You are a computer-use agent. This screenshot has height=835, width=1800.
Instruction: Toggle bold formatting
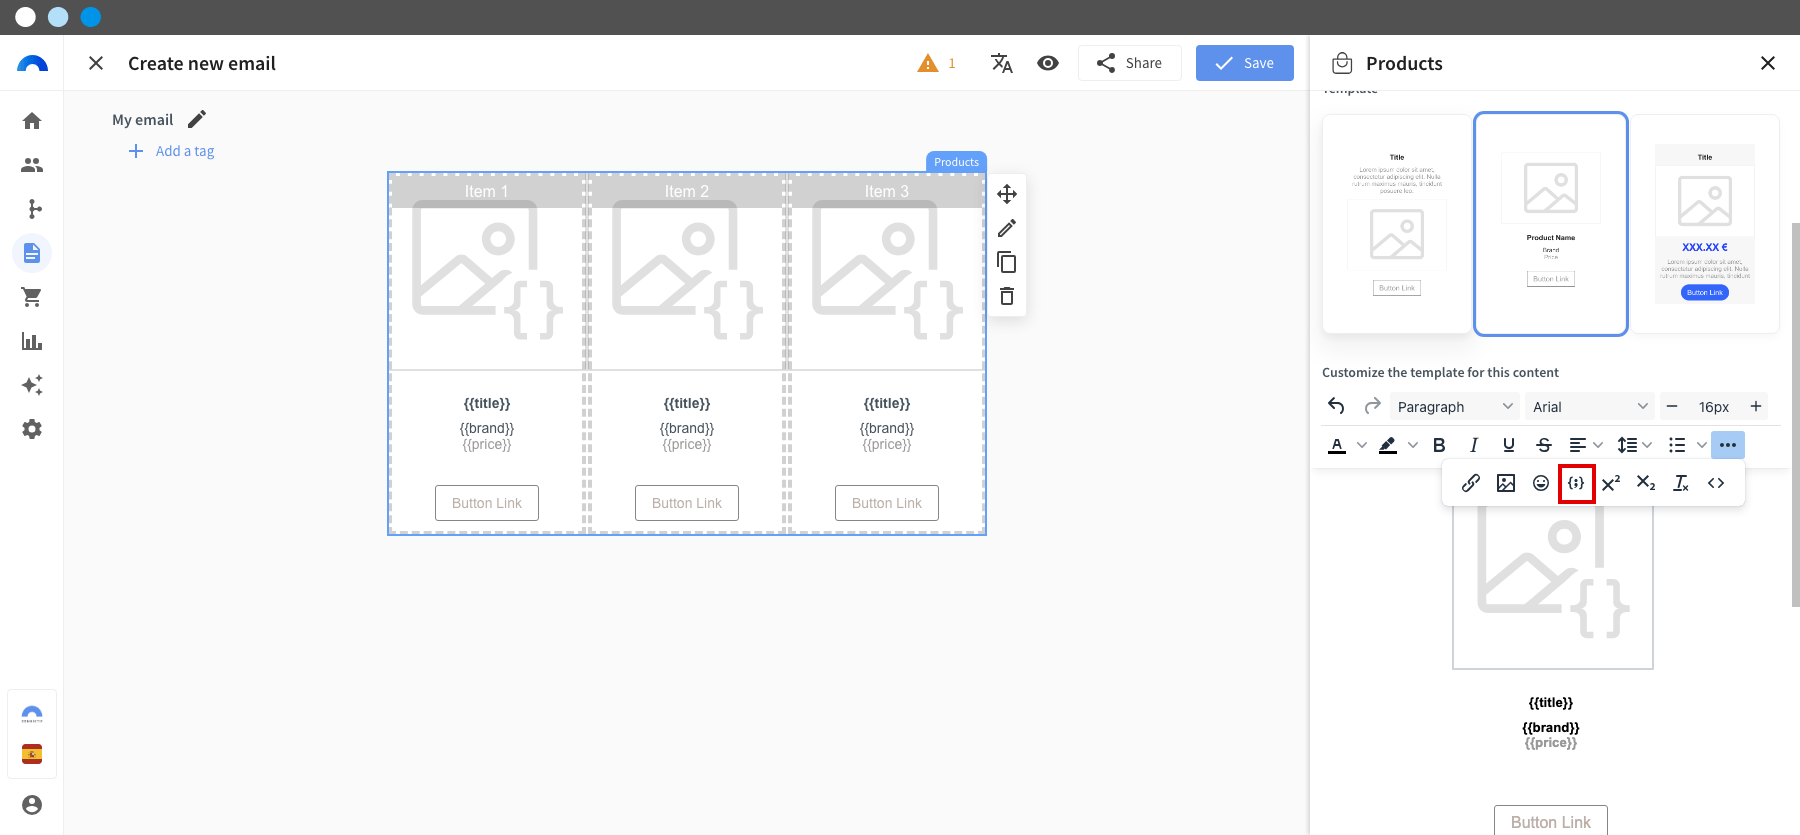click(1439, 445)
